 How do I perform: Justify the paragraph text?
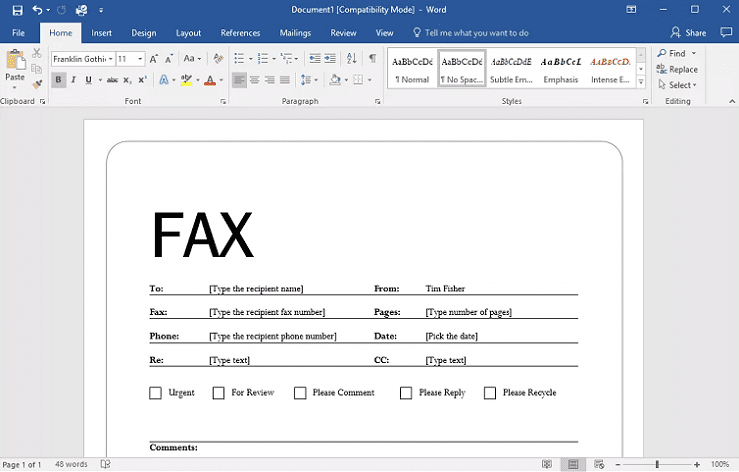coord(285,80)
